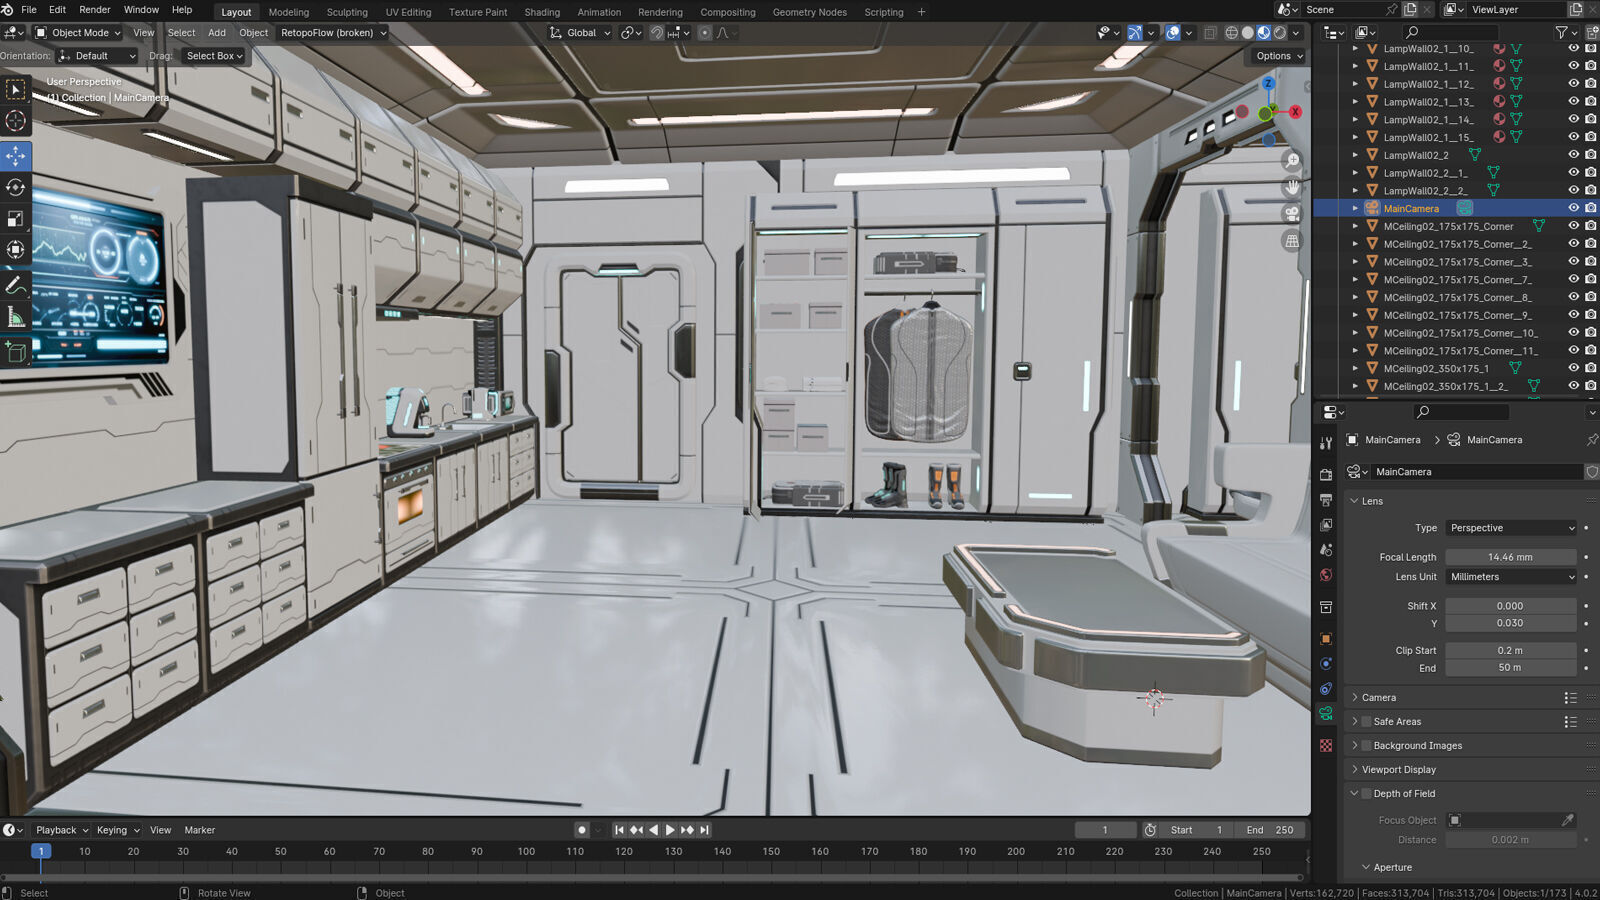Enable the Safe Areas checkbox
The height and width of the screenshot is (900, 1600).
pos(1367,722)
